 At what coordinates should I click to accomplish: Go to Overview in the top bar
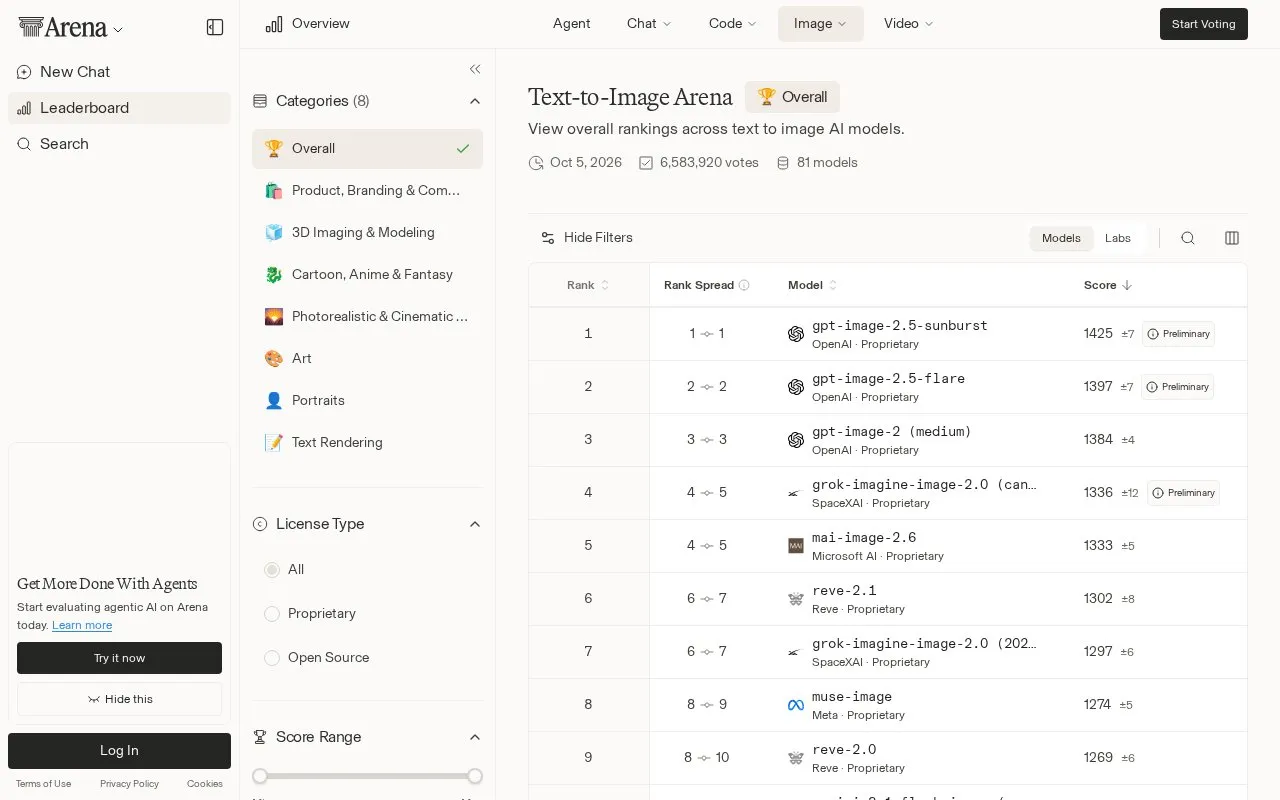[308, 24]
